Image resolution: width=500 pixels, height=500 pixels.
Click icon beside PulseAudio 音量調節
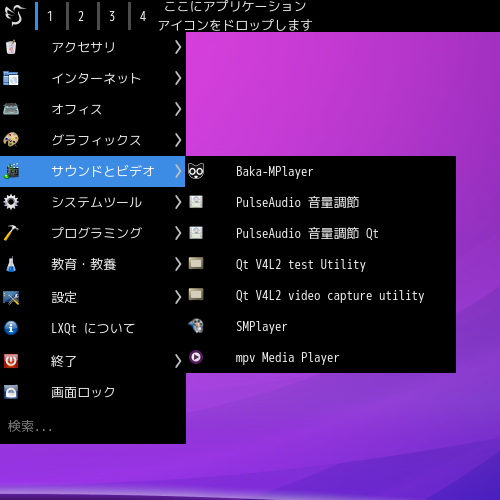[x=196, y=202]
